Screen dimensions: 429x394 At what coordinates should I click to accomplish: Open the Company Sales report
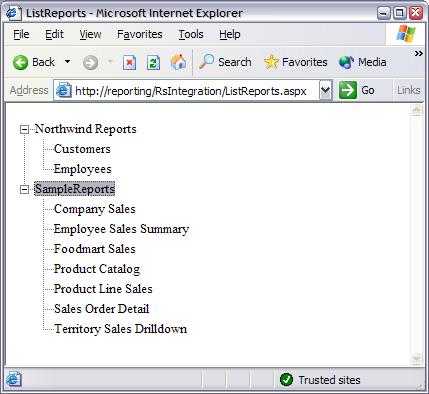click(95, 209)
